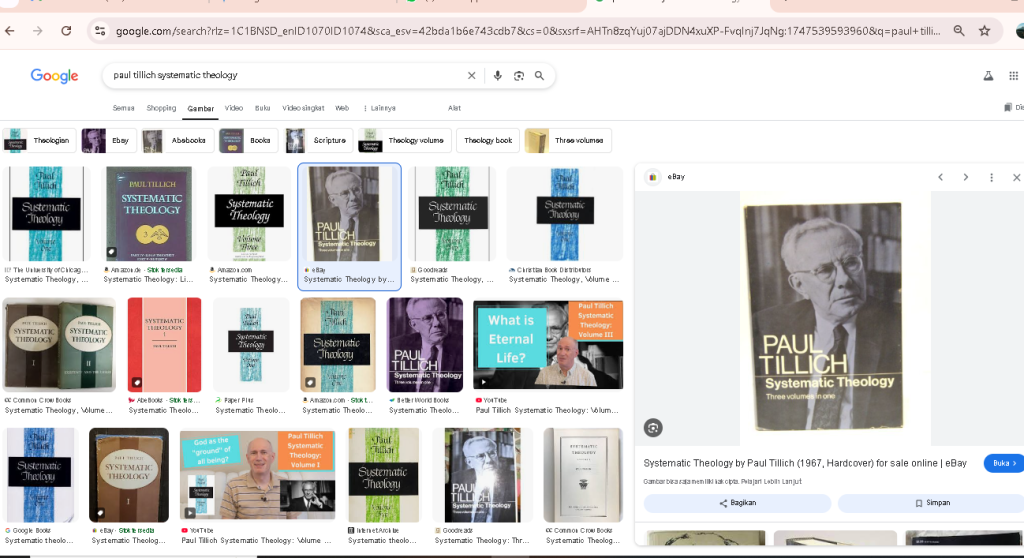The image size is (1024, 558).
Task: Reload the current page
Action: [66, 31]
